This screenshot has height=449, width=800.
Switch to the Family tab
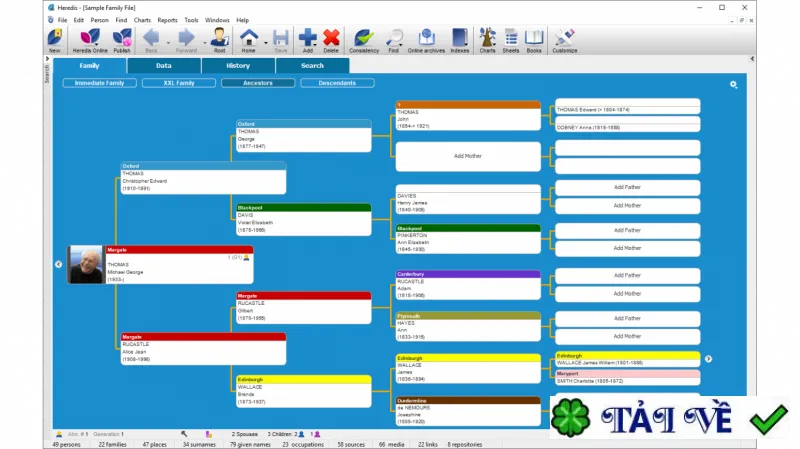click(89, 66)
